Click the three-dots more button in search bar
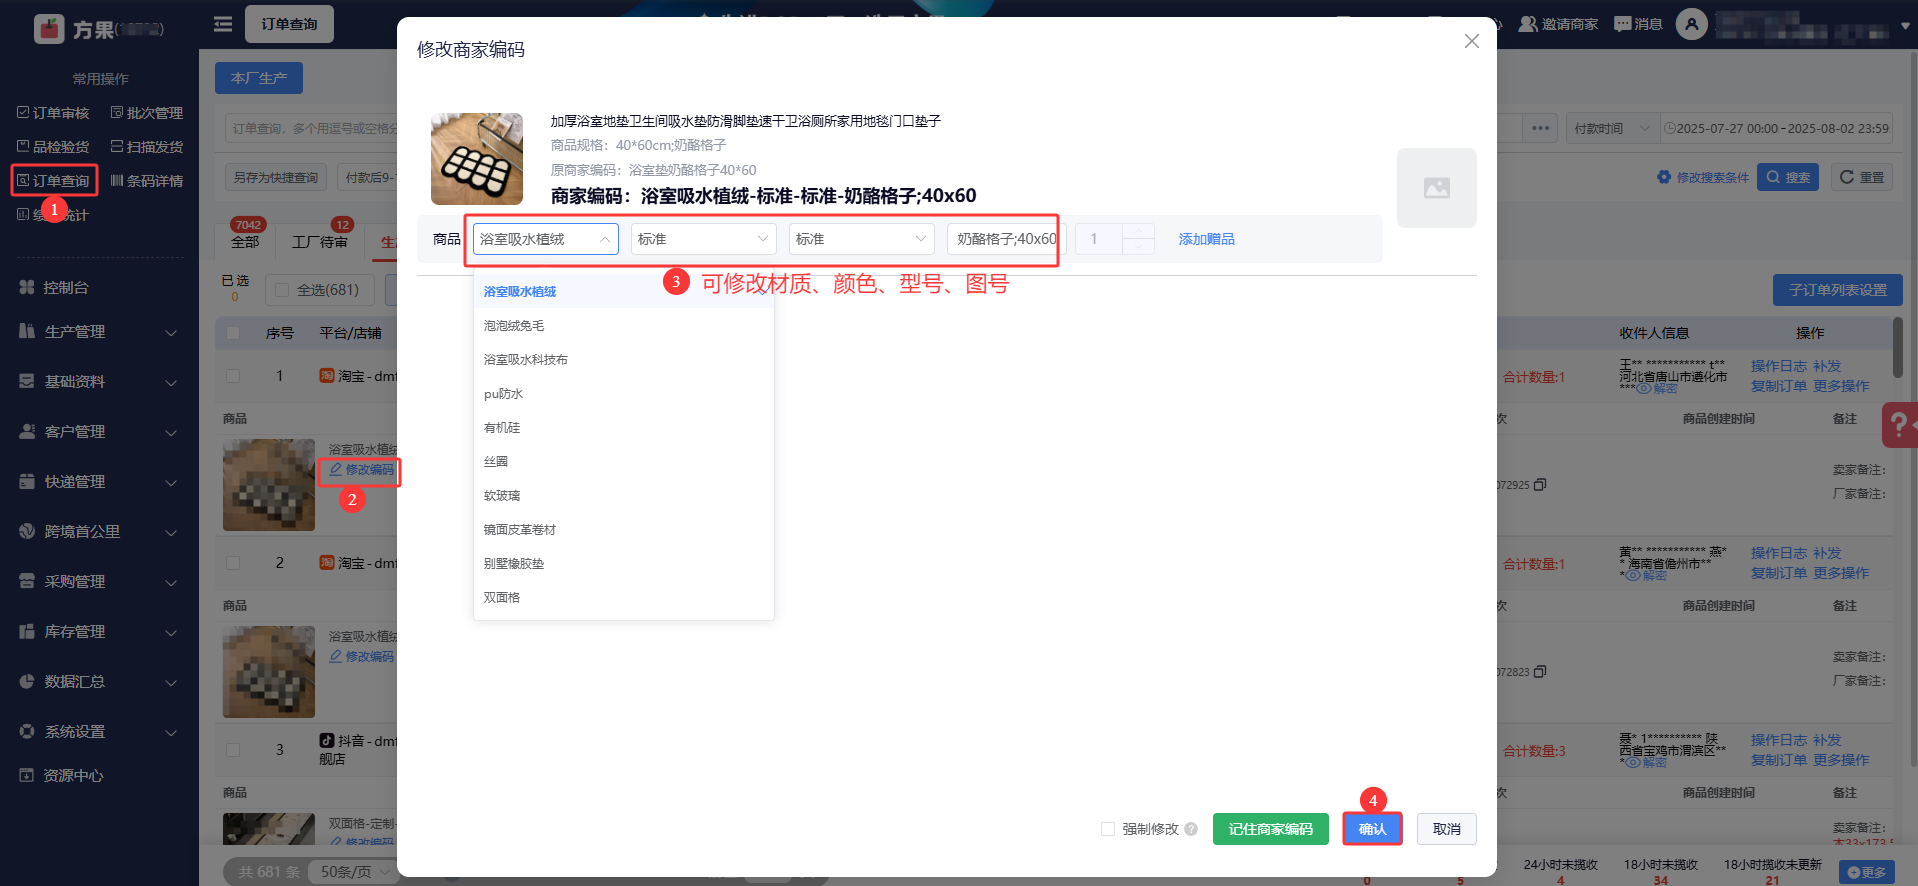Image resolution: width=1918 pixels, height=886 pixels. pos(1540,128)
